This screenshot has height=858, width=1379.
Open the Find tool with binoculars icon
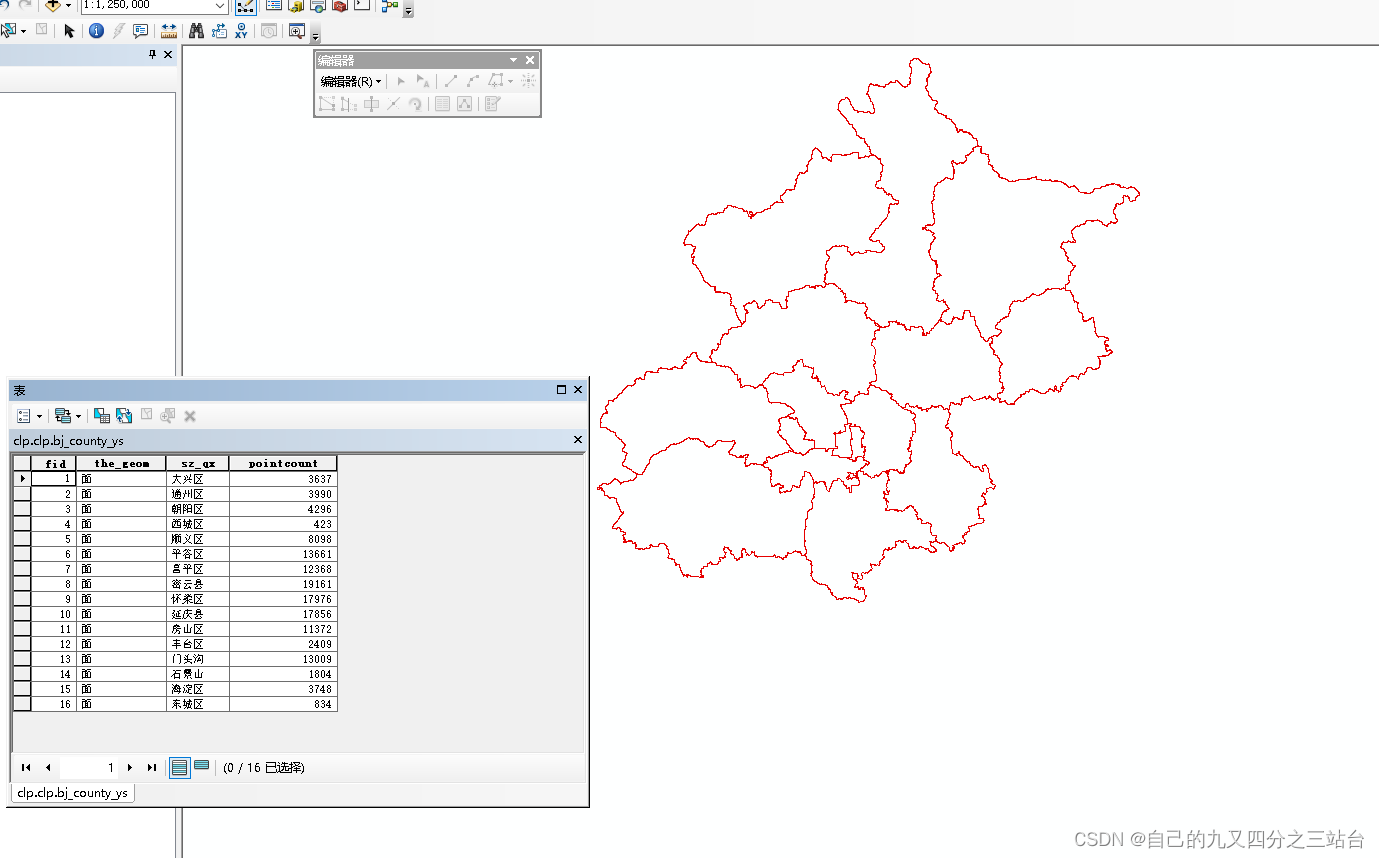196,30
